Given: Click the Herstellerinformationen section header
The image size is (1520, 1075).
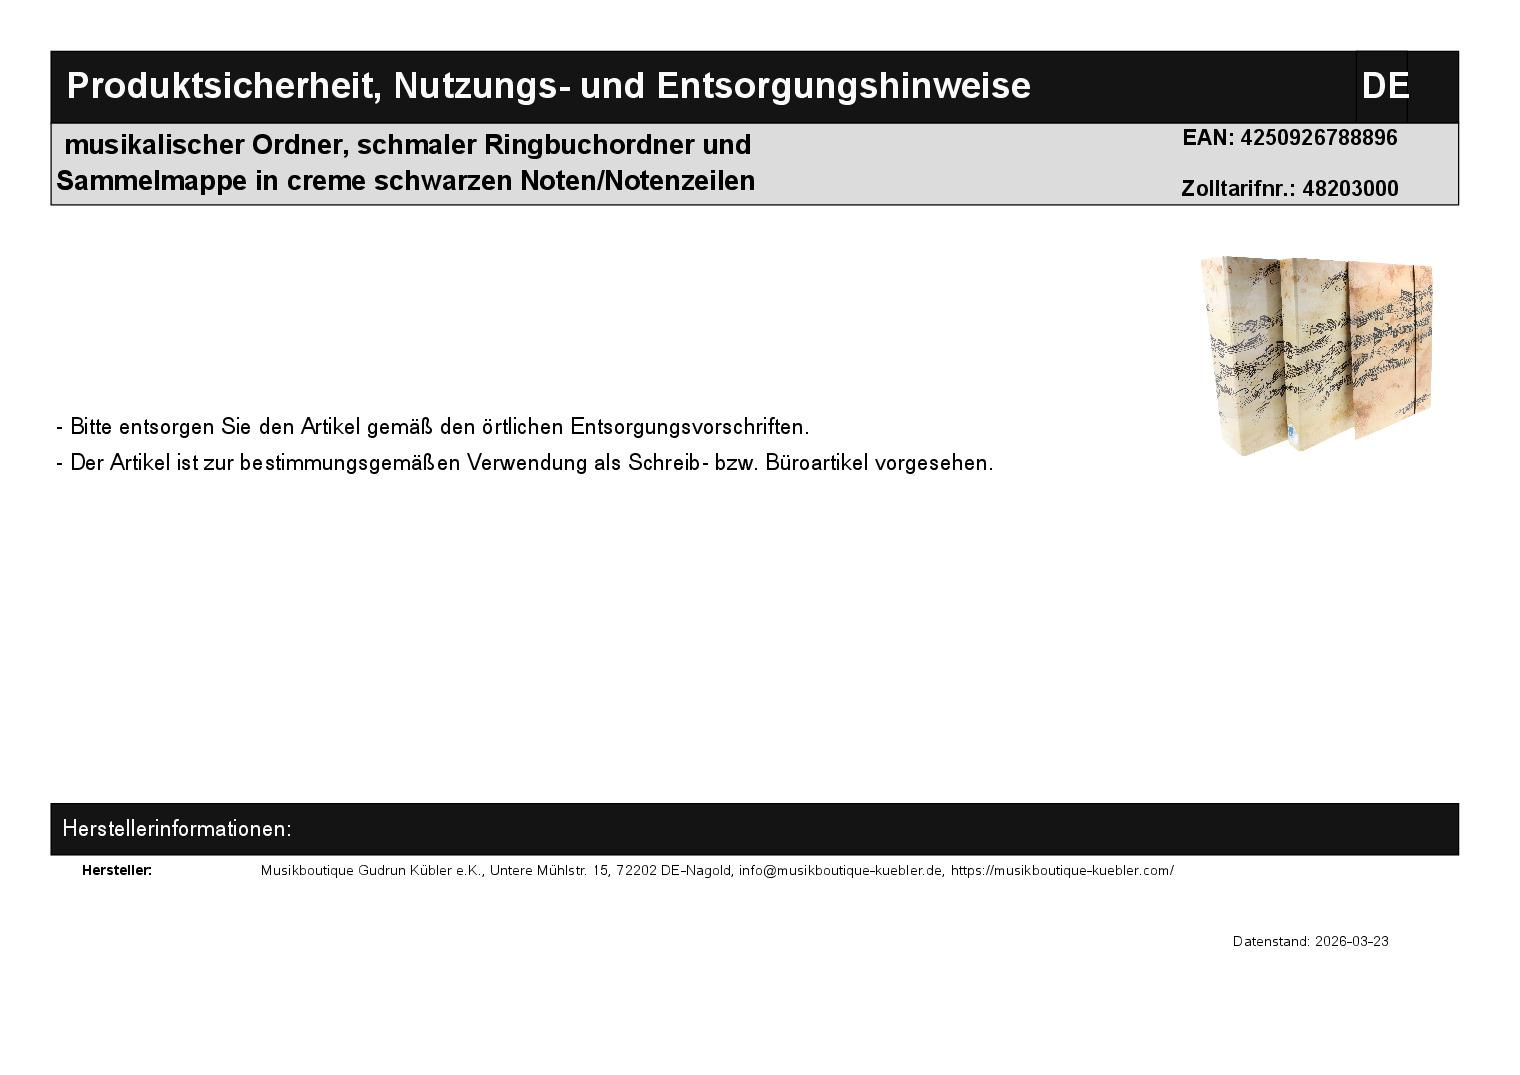Looking at the screenshot, I should tap(177, 829).
